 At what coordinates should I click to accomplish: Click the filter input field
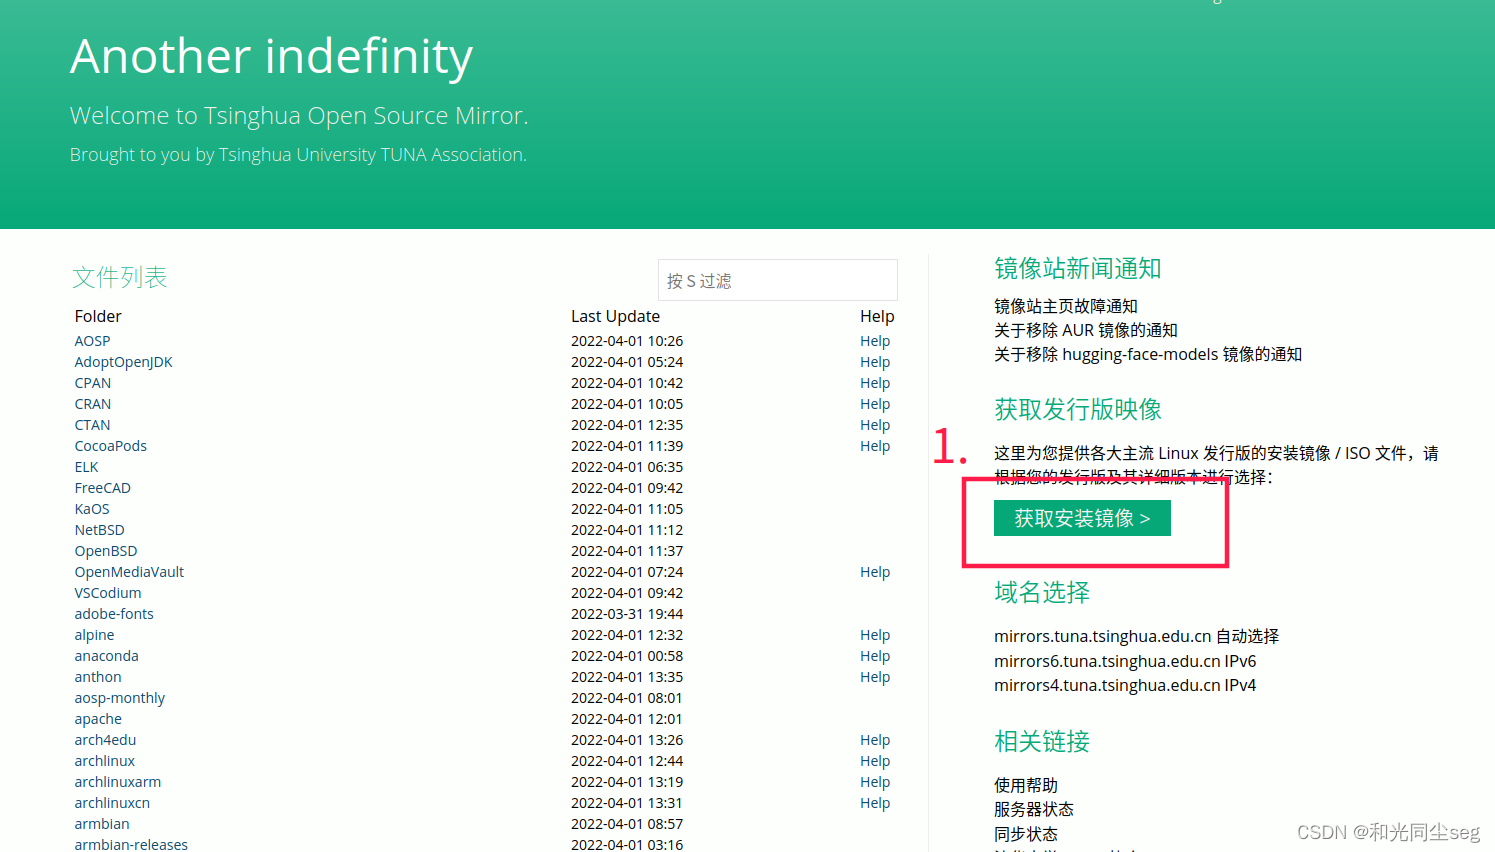click(777, 280)
